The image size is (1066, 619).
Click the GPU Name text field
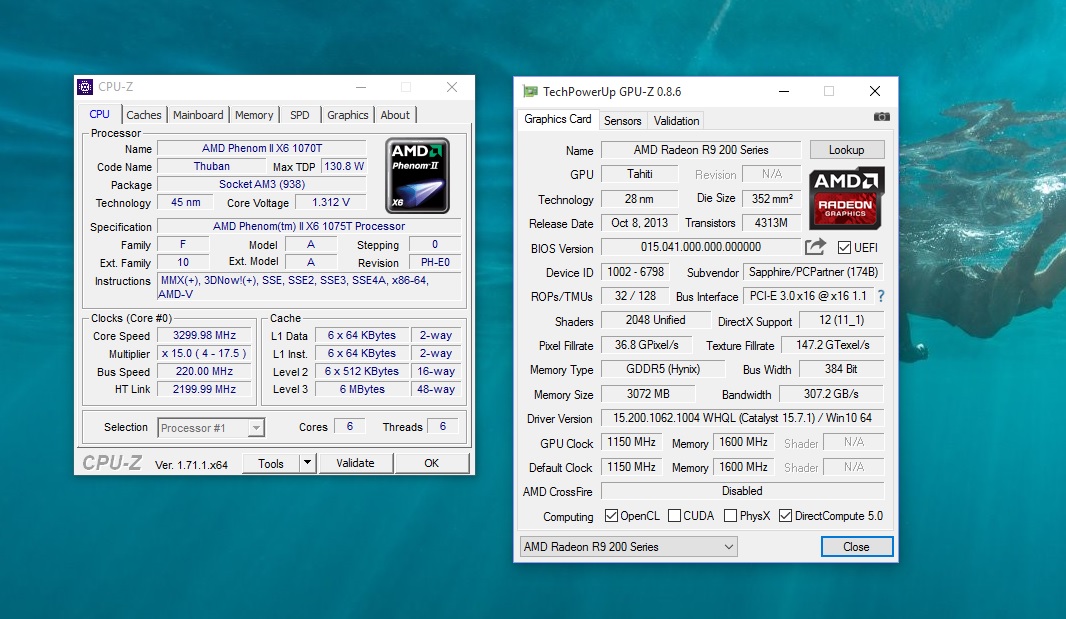click(x=699, y=150)
